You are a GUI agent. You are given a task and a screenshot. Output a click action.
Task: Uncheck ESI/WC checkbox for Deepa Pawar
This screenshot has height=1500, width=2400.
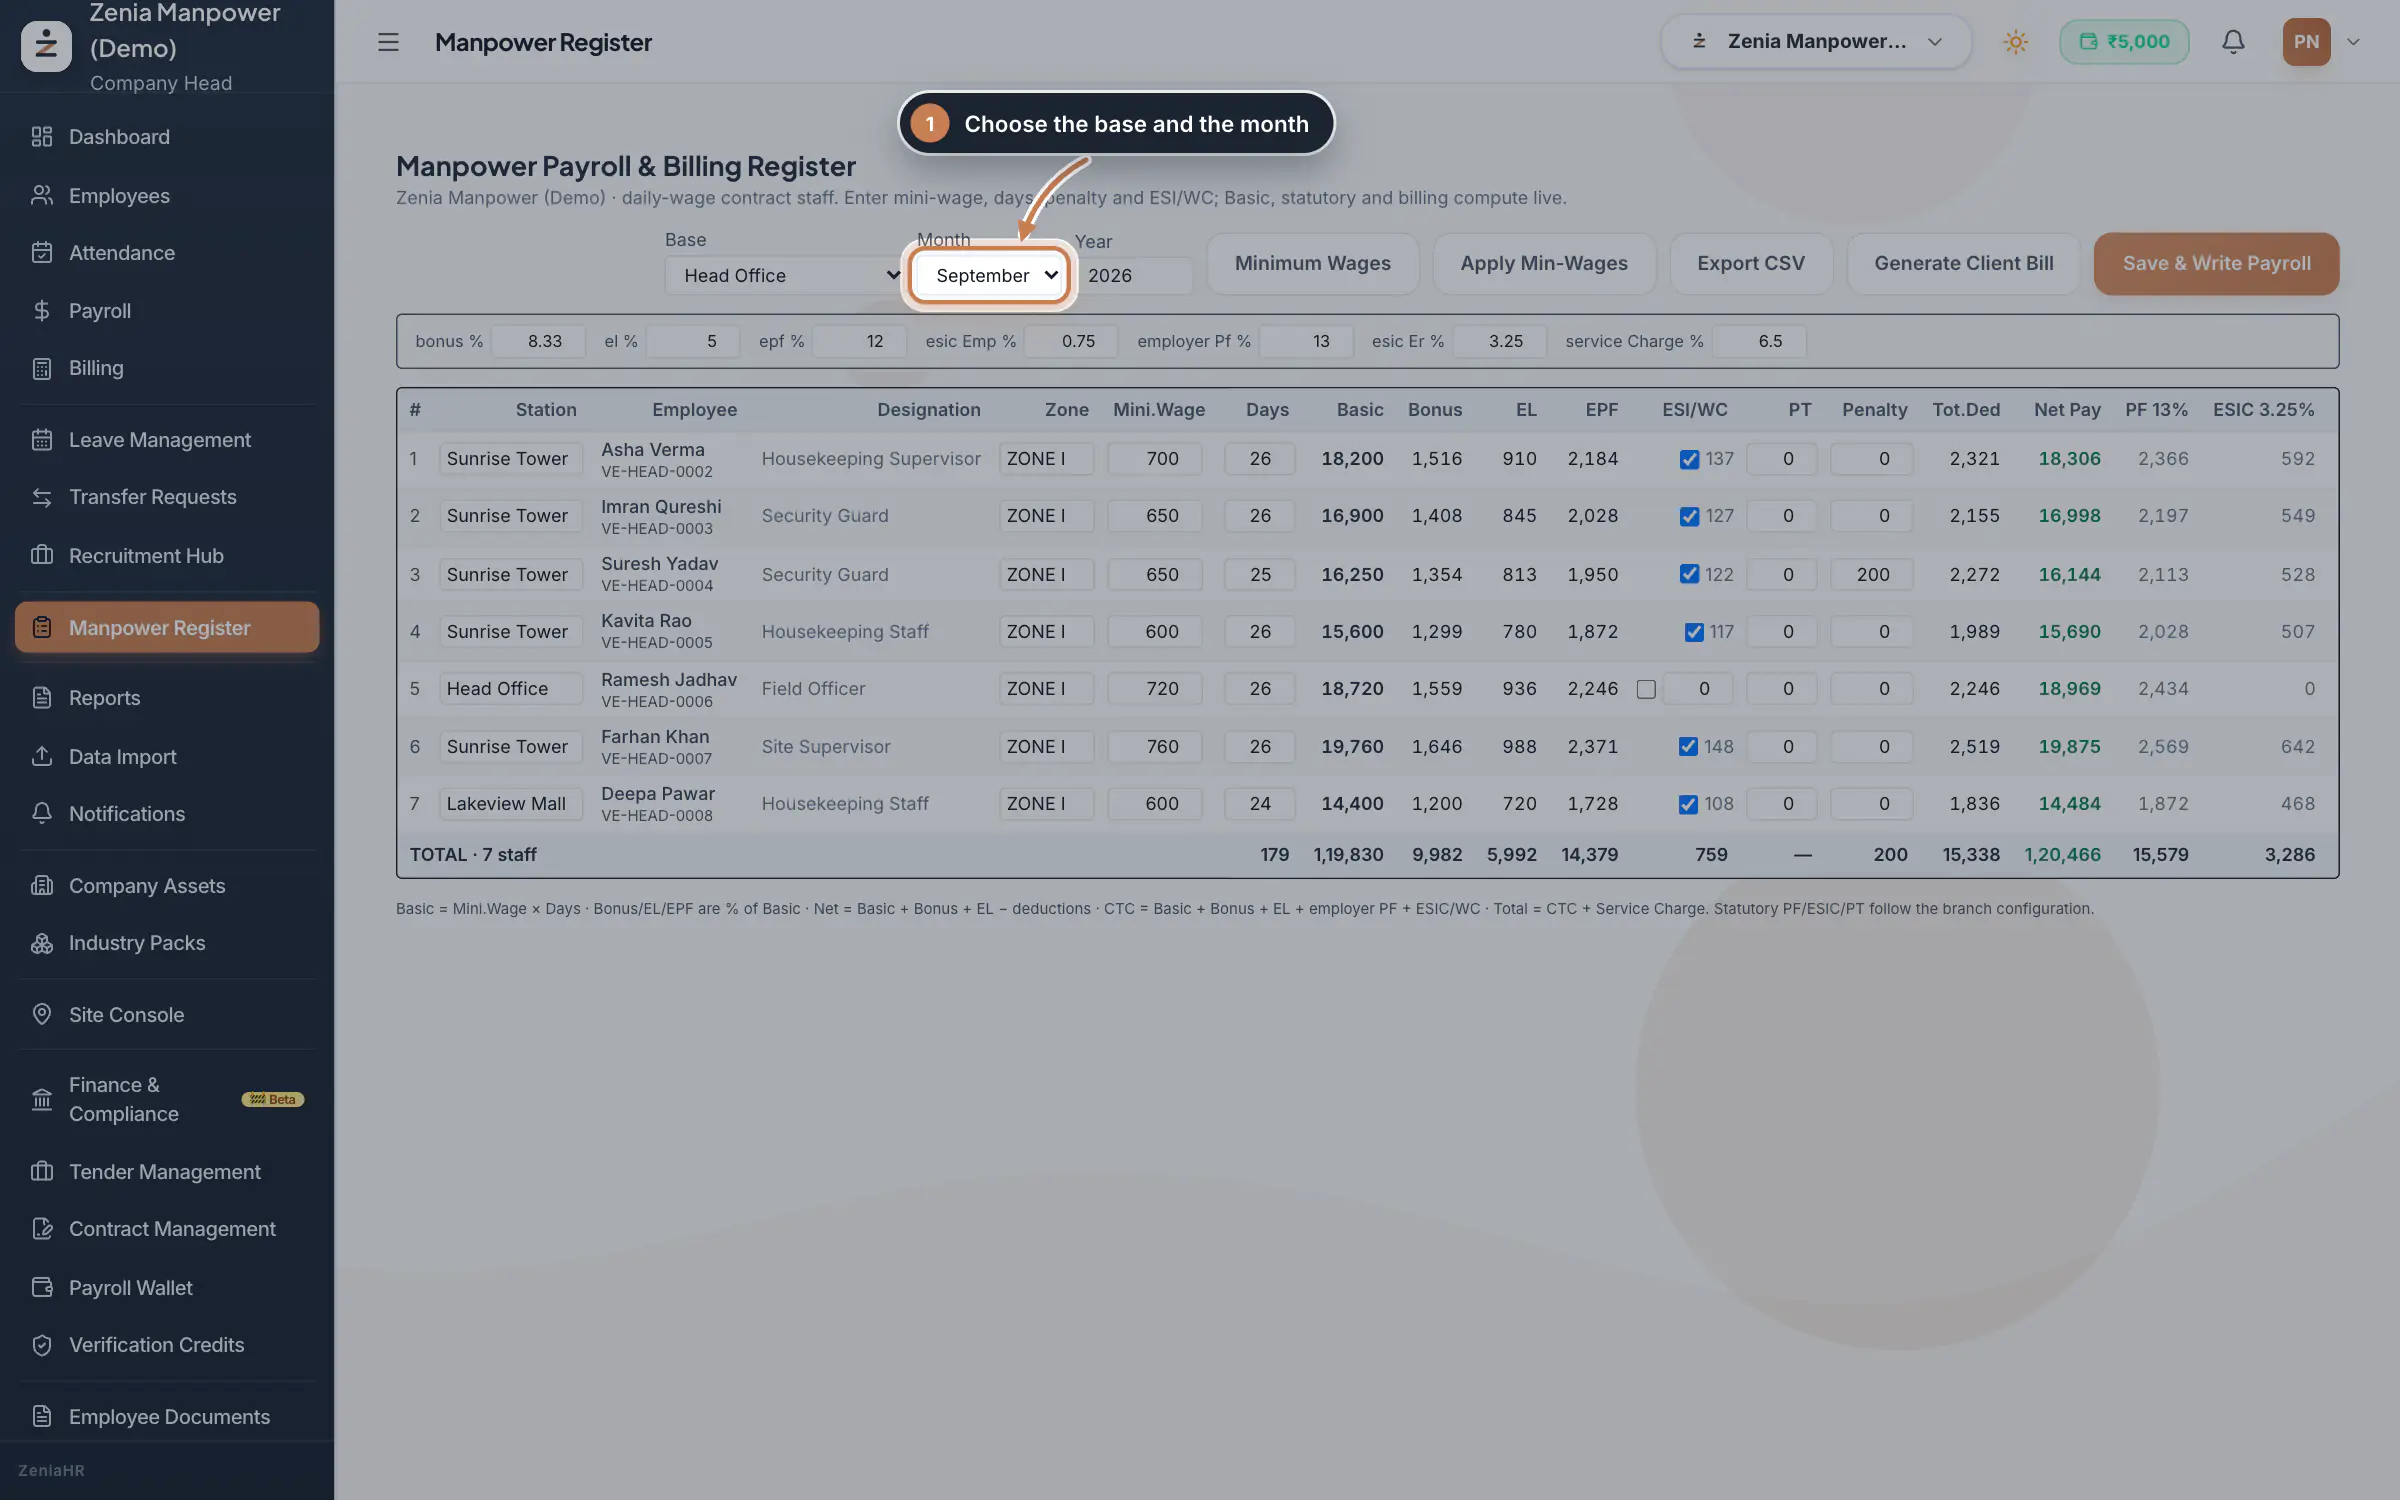1688,804
